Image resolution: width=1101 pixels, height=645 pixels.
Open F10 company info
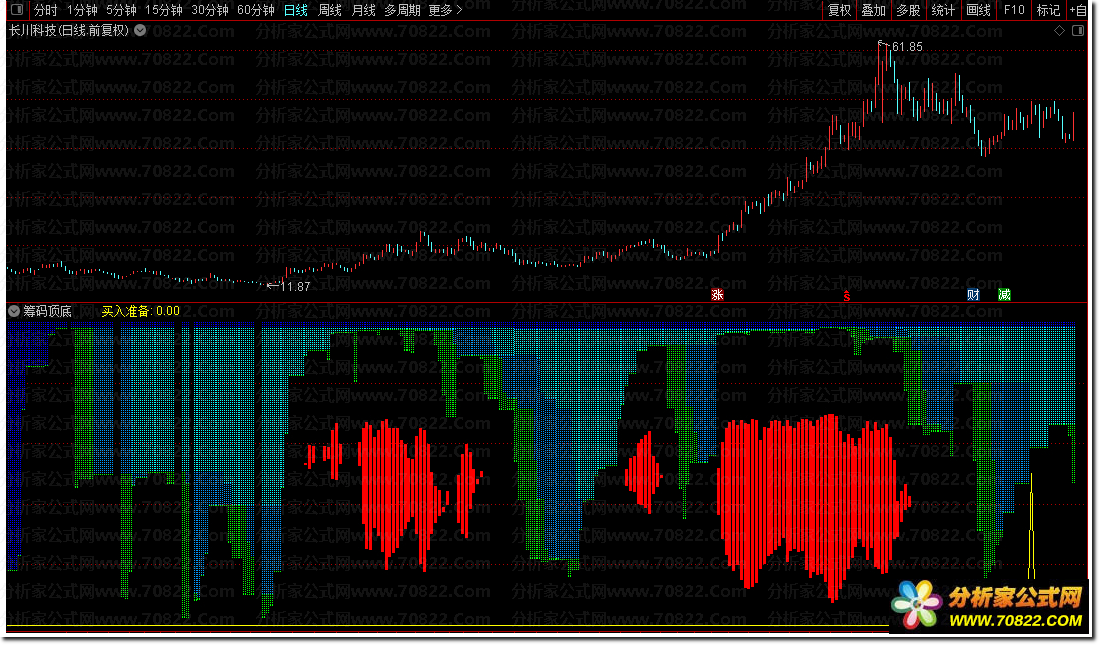click(x=1014, y=10)
